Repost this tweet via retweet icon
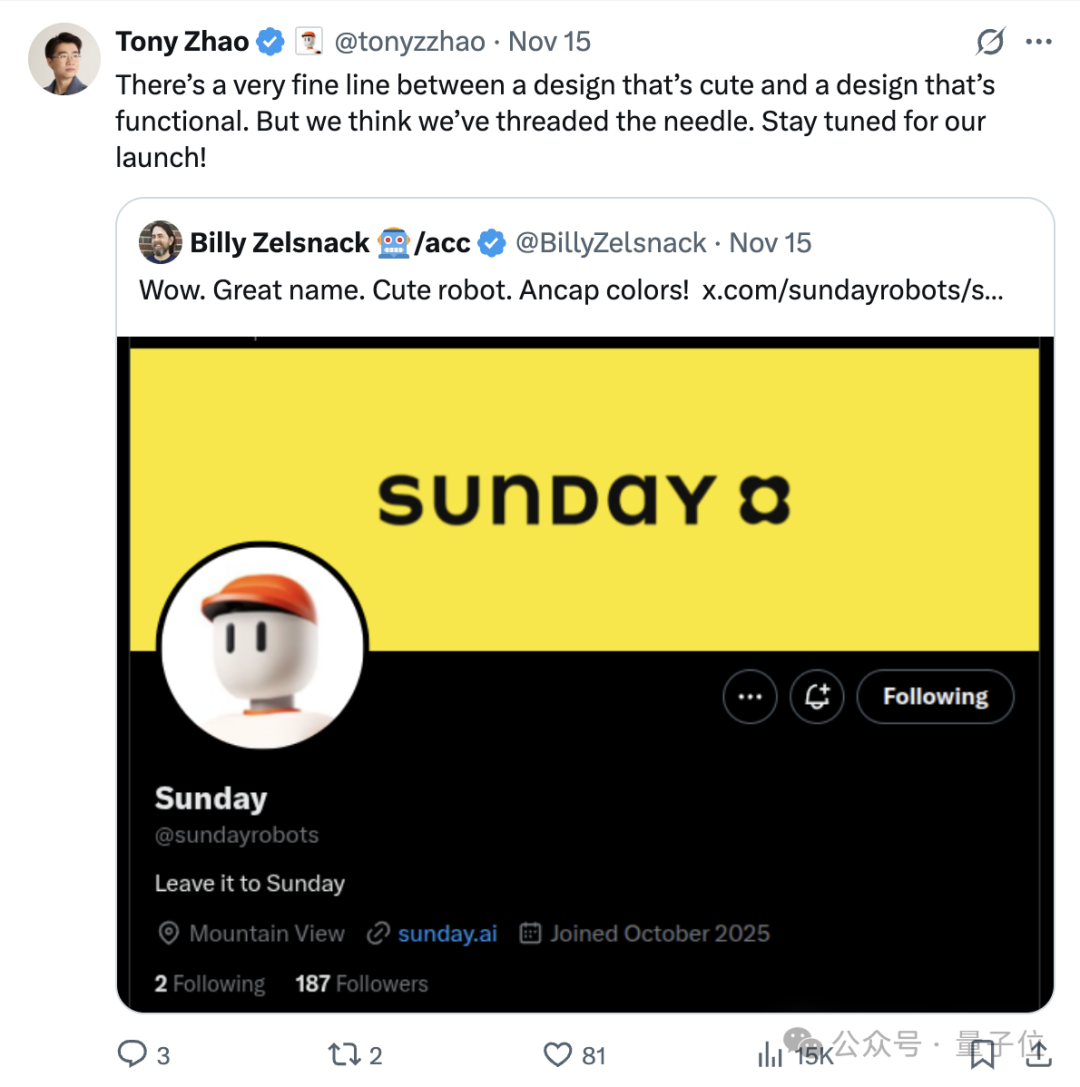The height and width of the screenshot is (1087, 1080). (343, 1053)
